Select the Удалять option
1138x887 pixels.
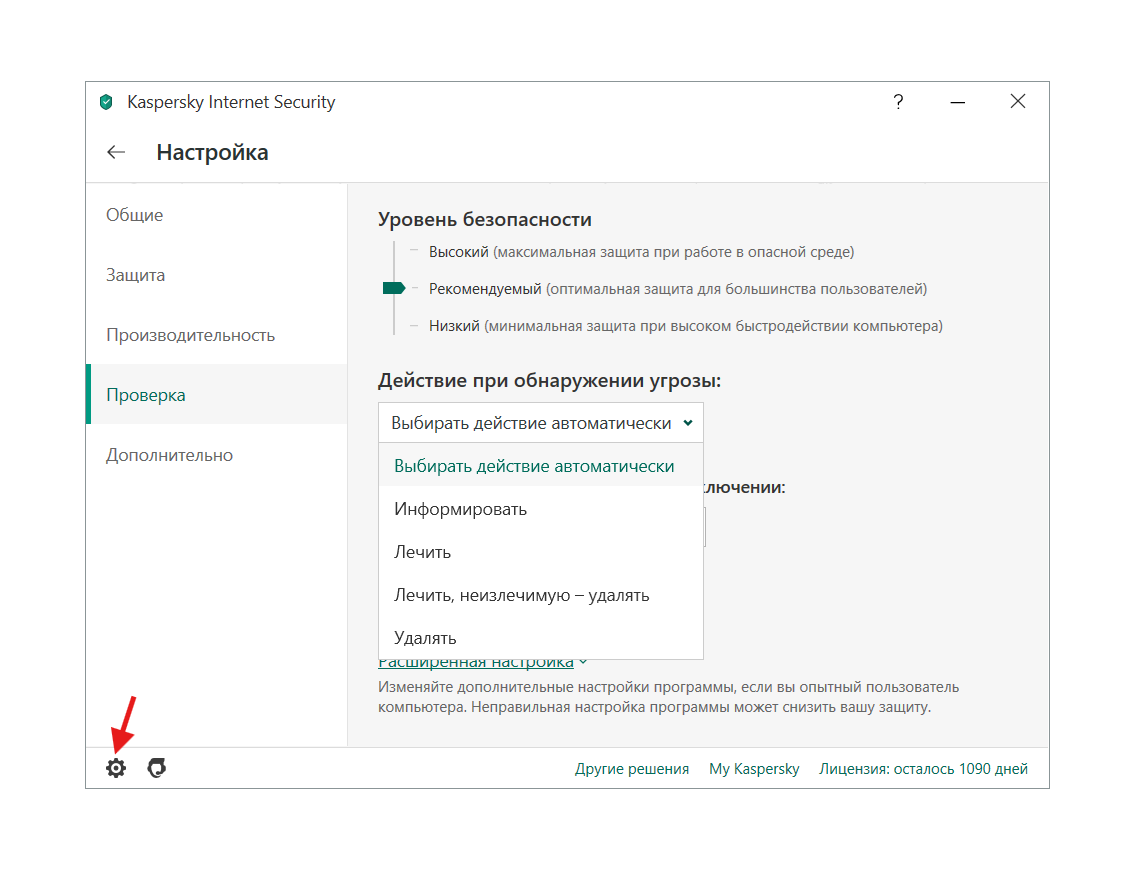pos(541,638)
